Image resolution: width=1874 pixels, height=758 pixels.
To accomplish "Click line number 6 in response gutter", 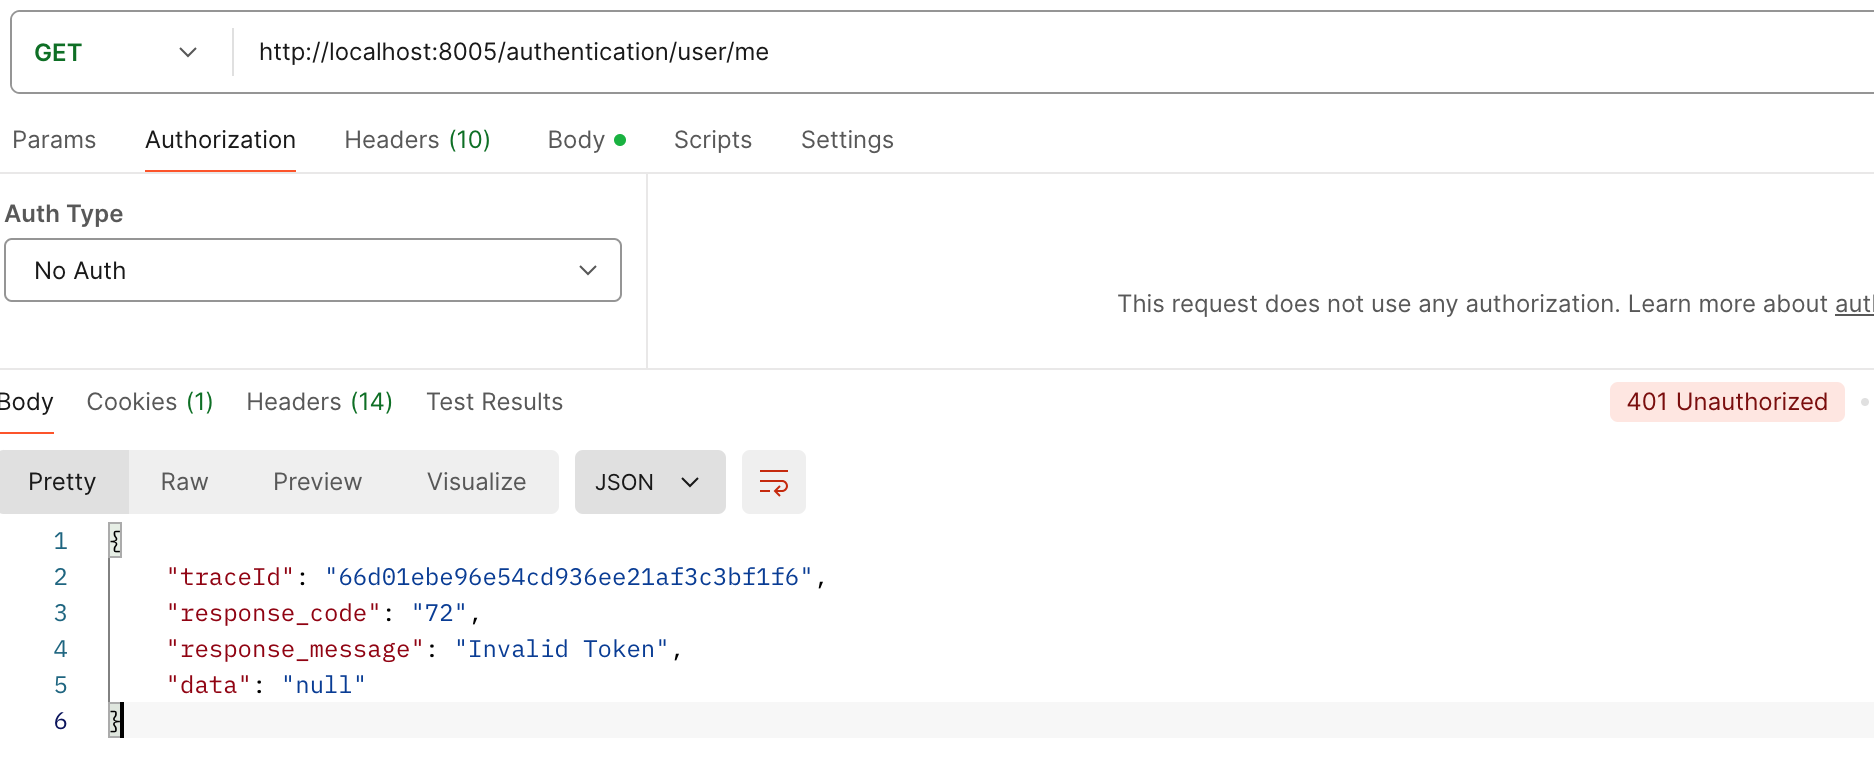I will (x=60, y=721).
